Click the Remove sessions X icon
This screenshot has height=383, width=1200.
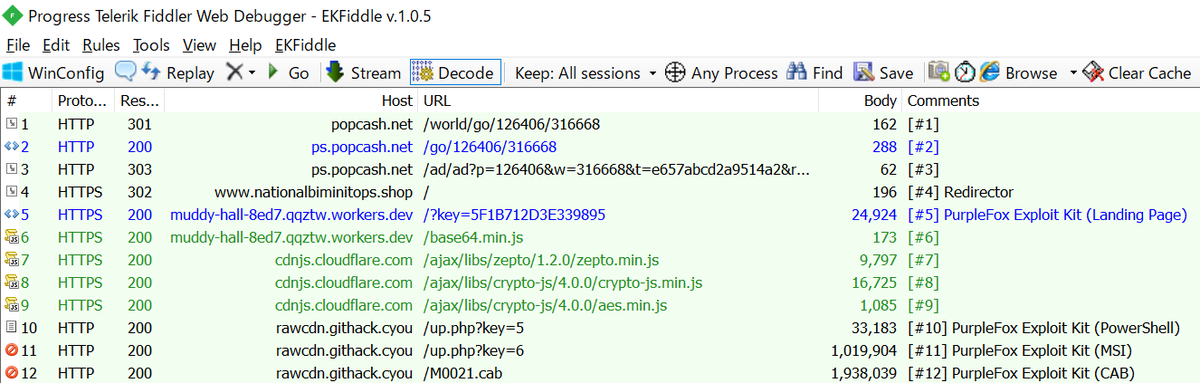[234, 73]
